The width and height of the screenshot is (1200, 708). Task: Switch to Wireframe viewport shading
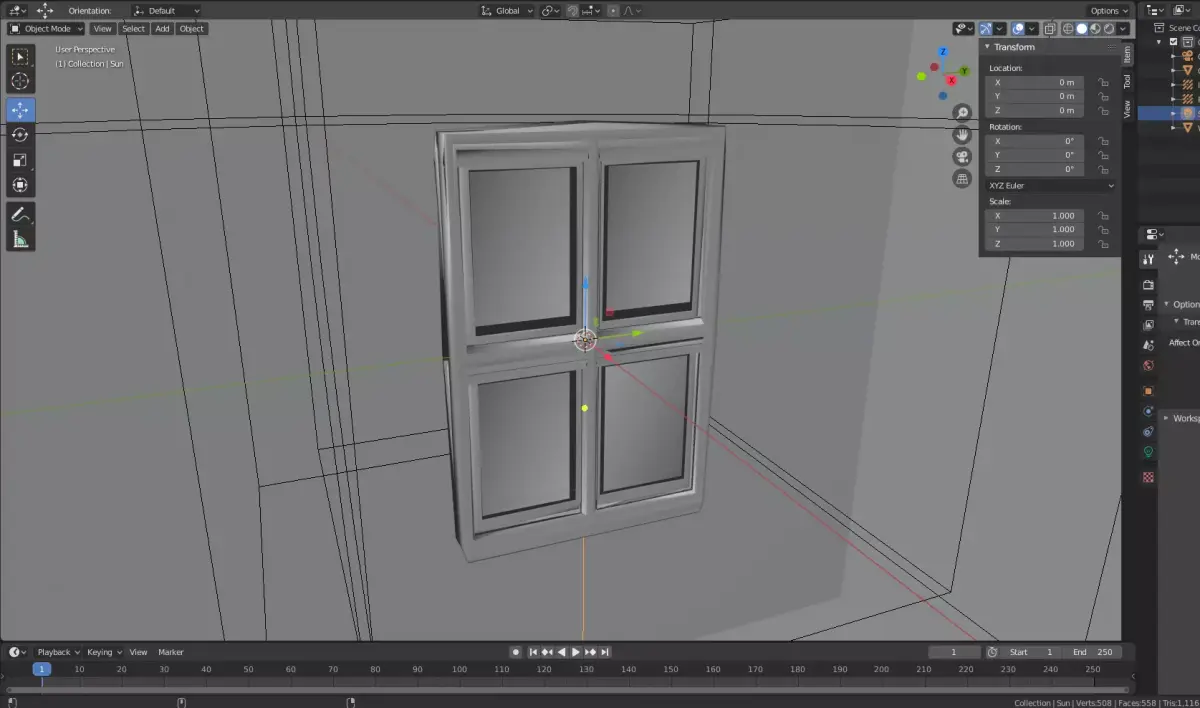(x=1068, y=29)
